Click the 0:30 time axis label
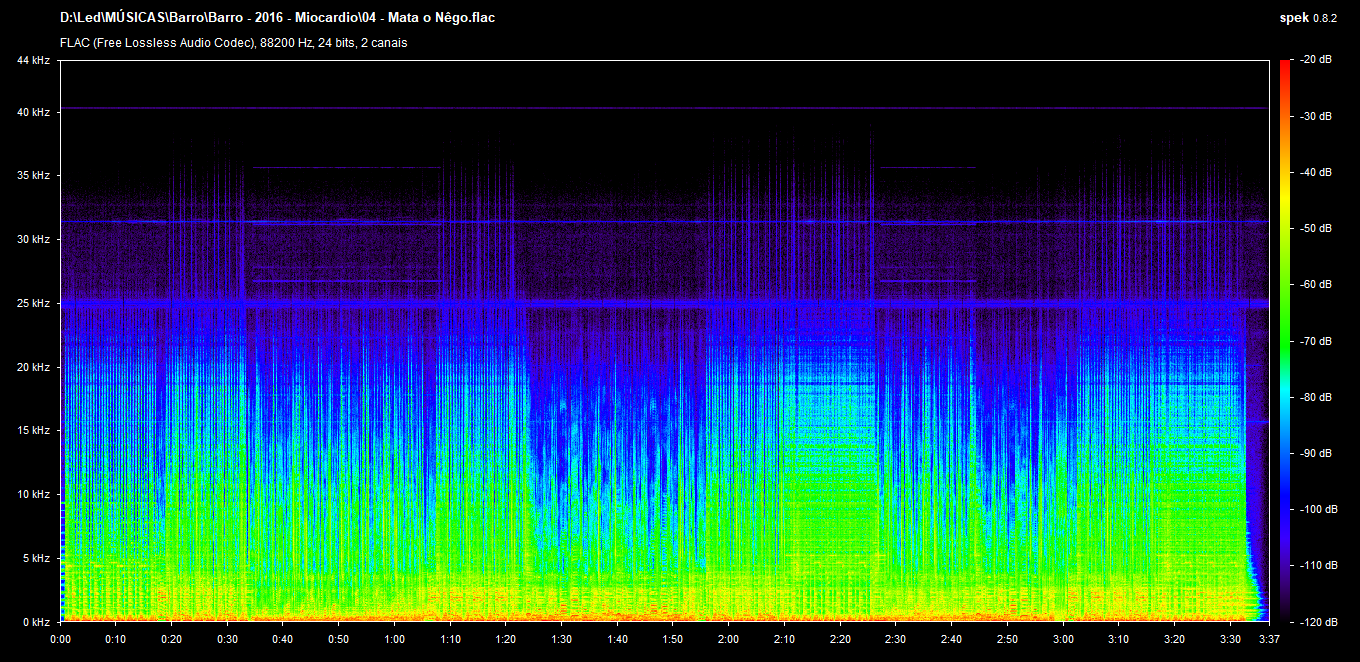This screenshot has height=662, width=1360. pos(227,639)
